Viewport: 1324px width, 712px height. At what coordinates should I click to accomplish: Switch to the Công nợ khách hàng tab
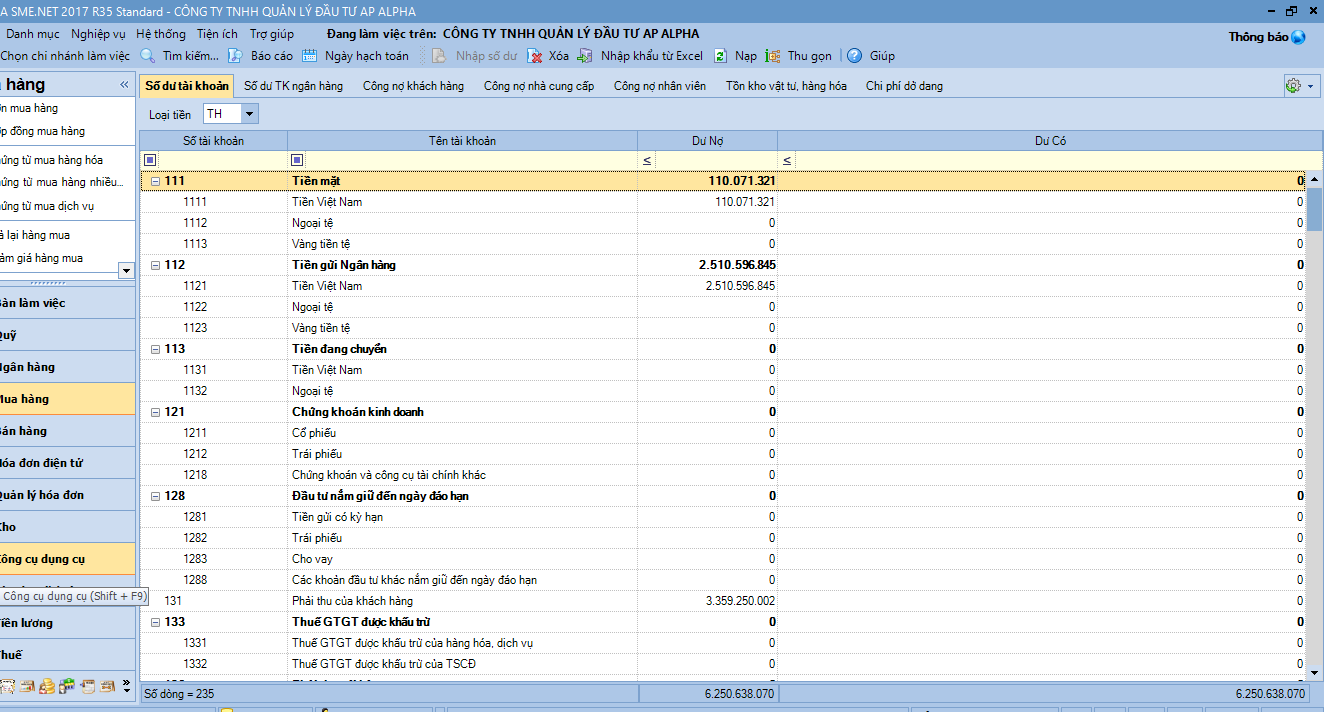[x=413, y=86]
